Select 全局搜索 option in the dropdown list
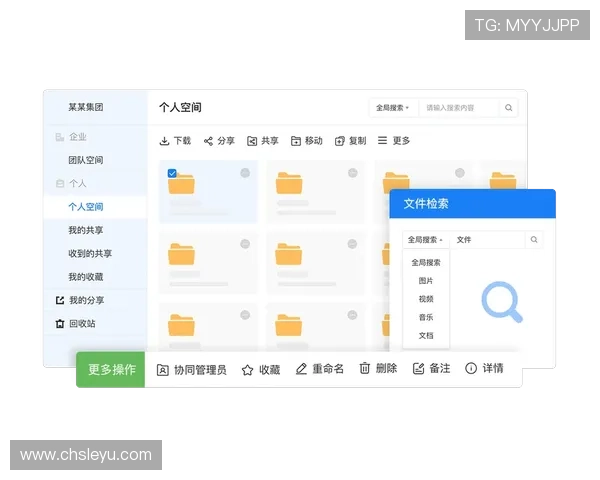 426,263
